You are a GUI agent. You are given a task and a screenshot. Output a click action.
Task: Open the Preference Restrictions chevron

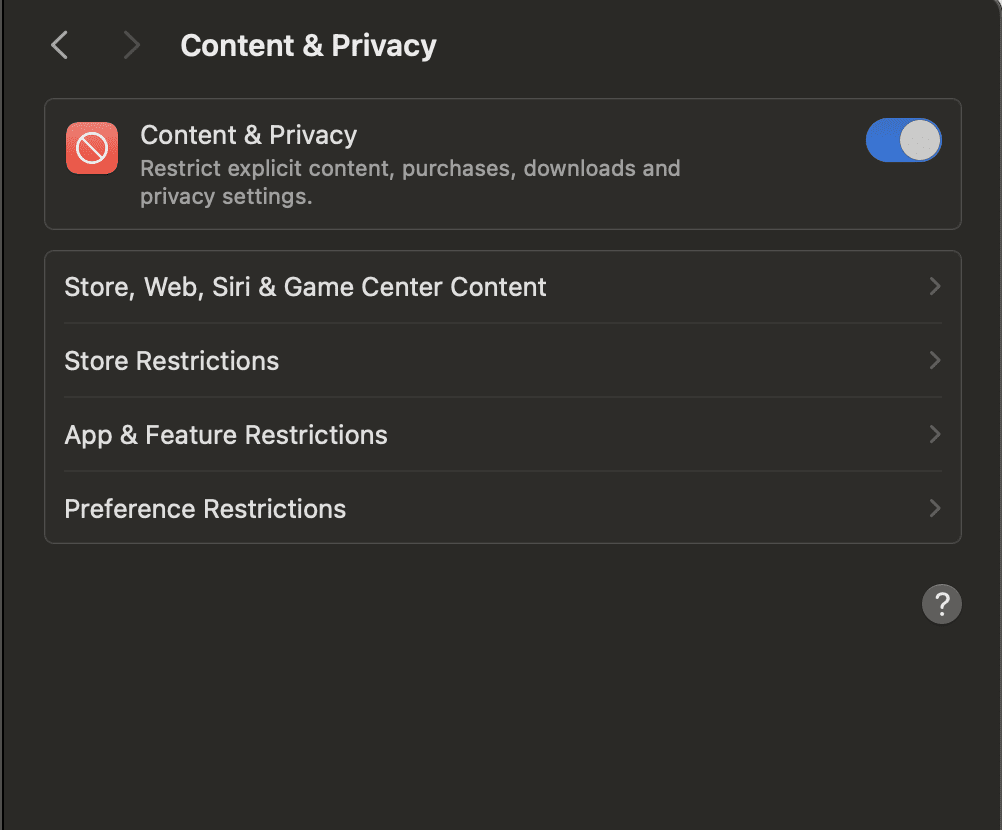(933, 509)
